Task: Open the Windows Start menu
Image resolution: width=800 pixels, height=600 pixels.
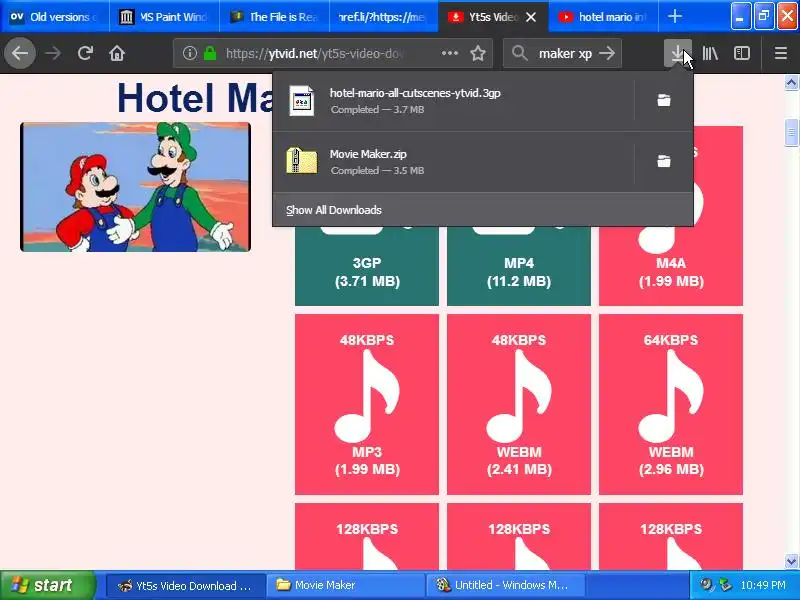Action: point(47,585)
